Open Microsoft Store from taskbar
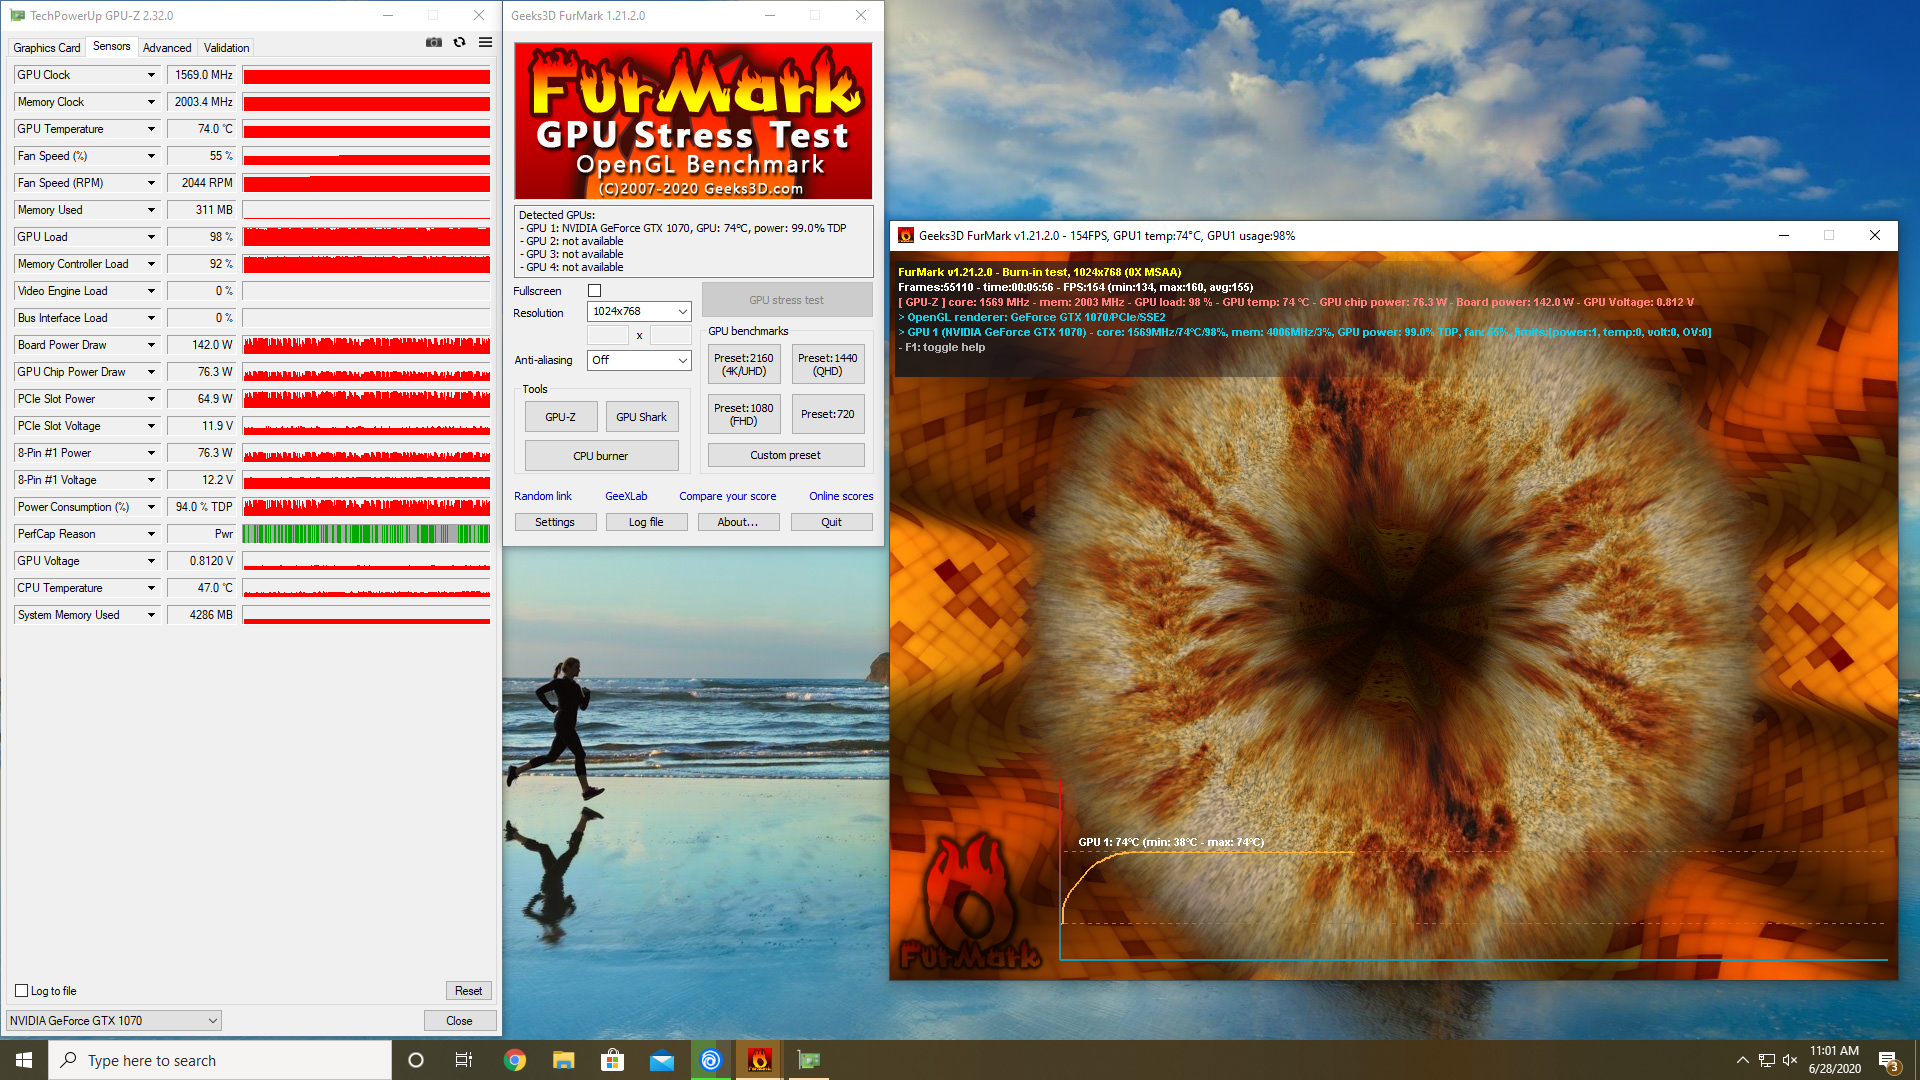 coord(613,1060)
